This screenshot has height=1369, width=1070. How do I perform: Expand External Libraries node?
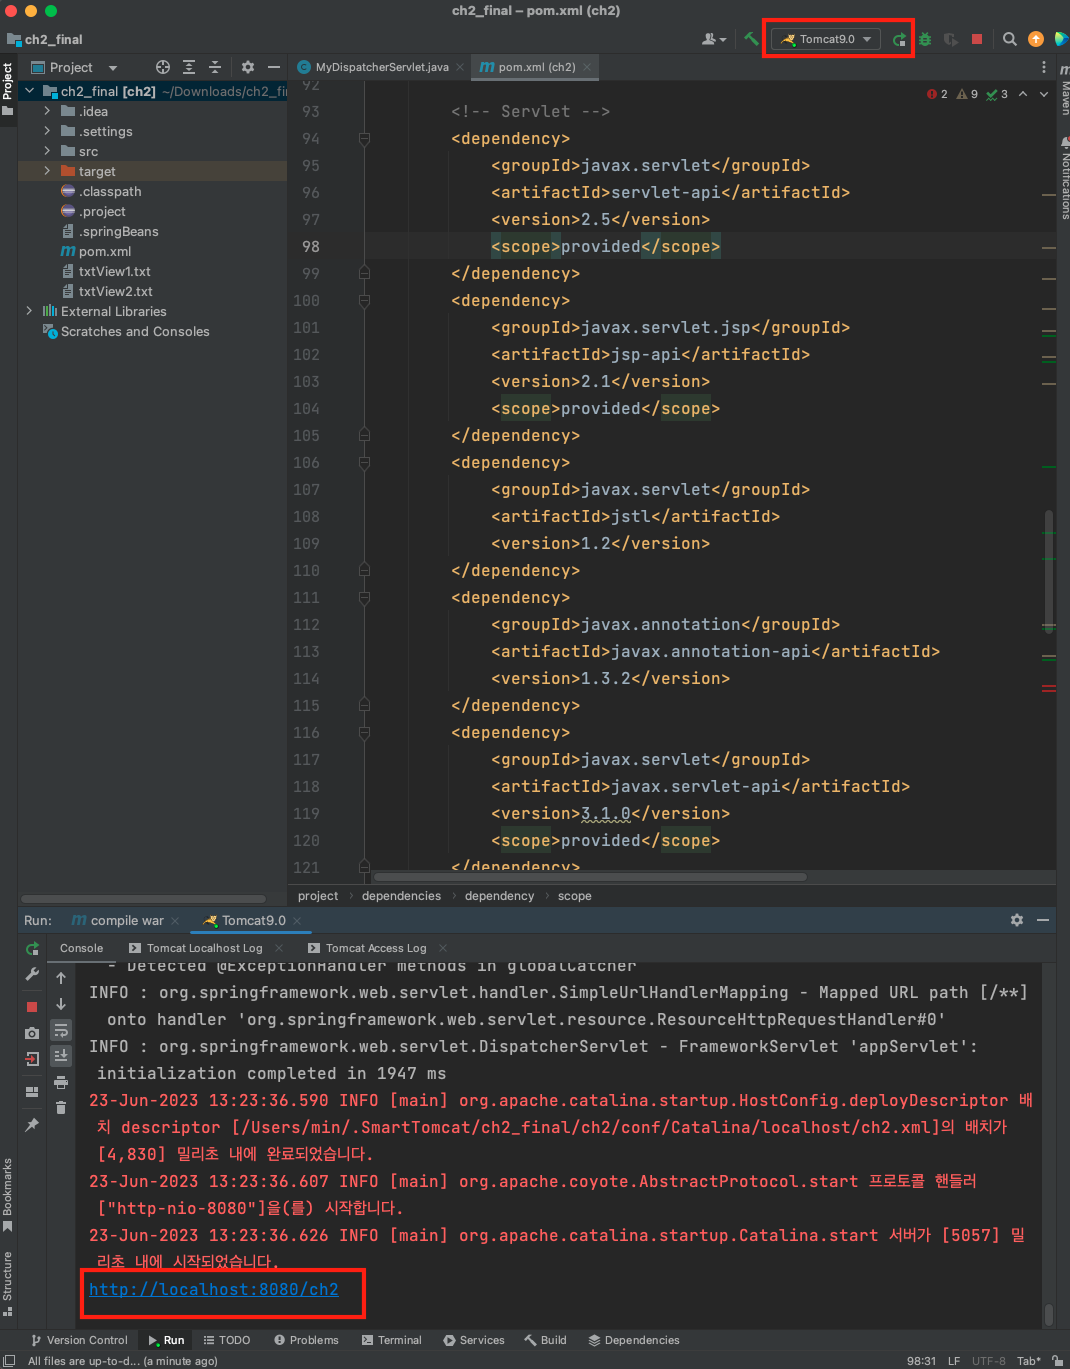[29, 311]
